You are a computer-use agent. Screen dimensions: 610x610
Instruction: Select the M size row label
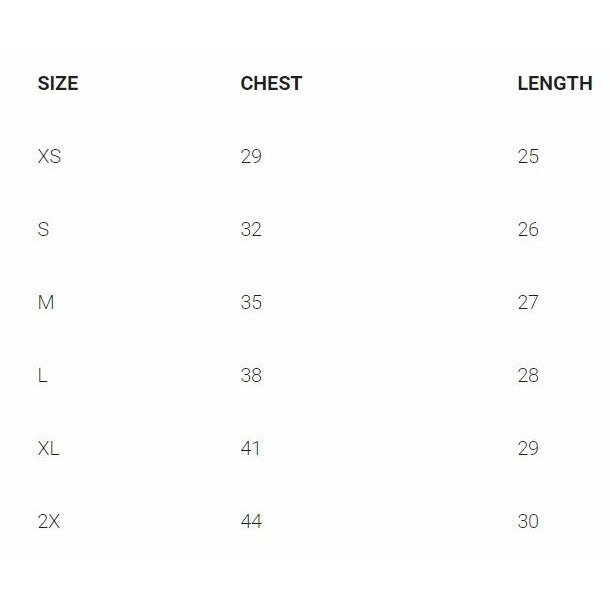point(45,303)
